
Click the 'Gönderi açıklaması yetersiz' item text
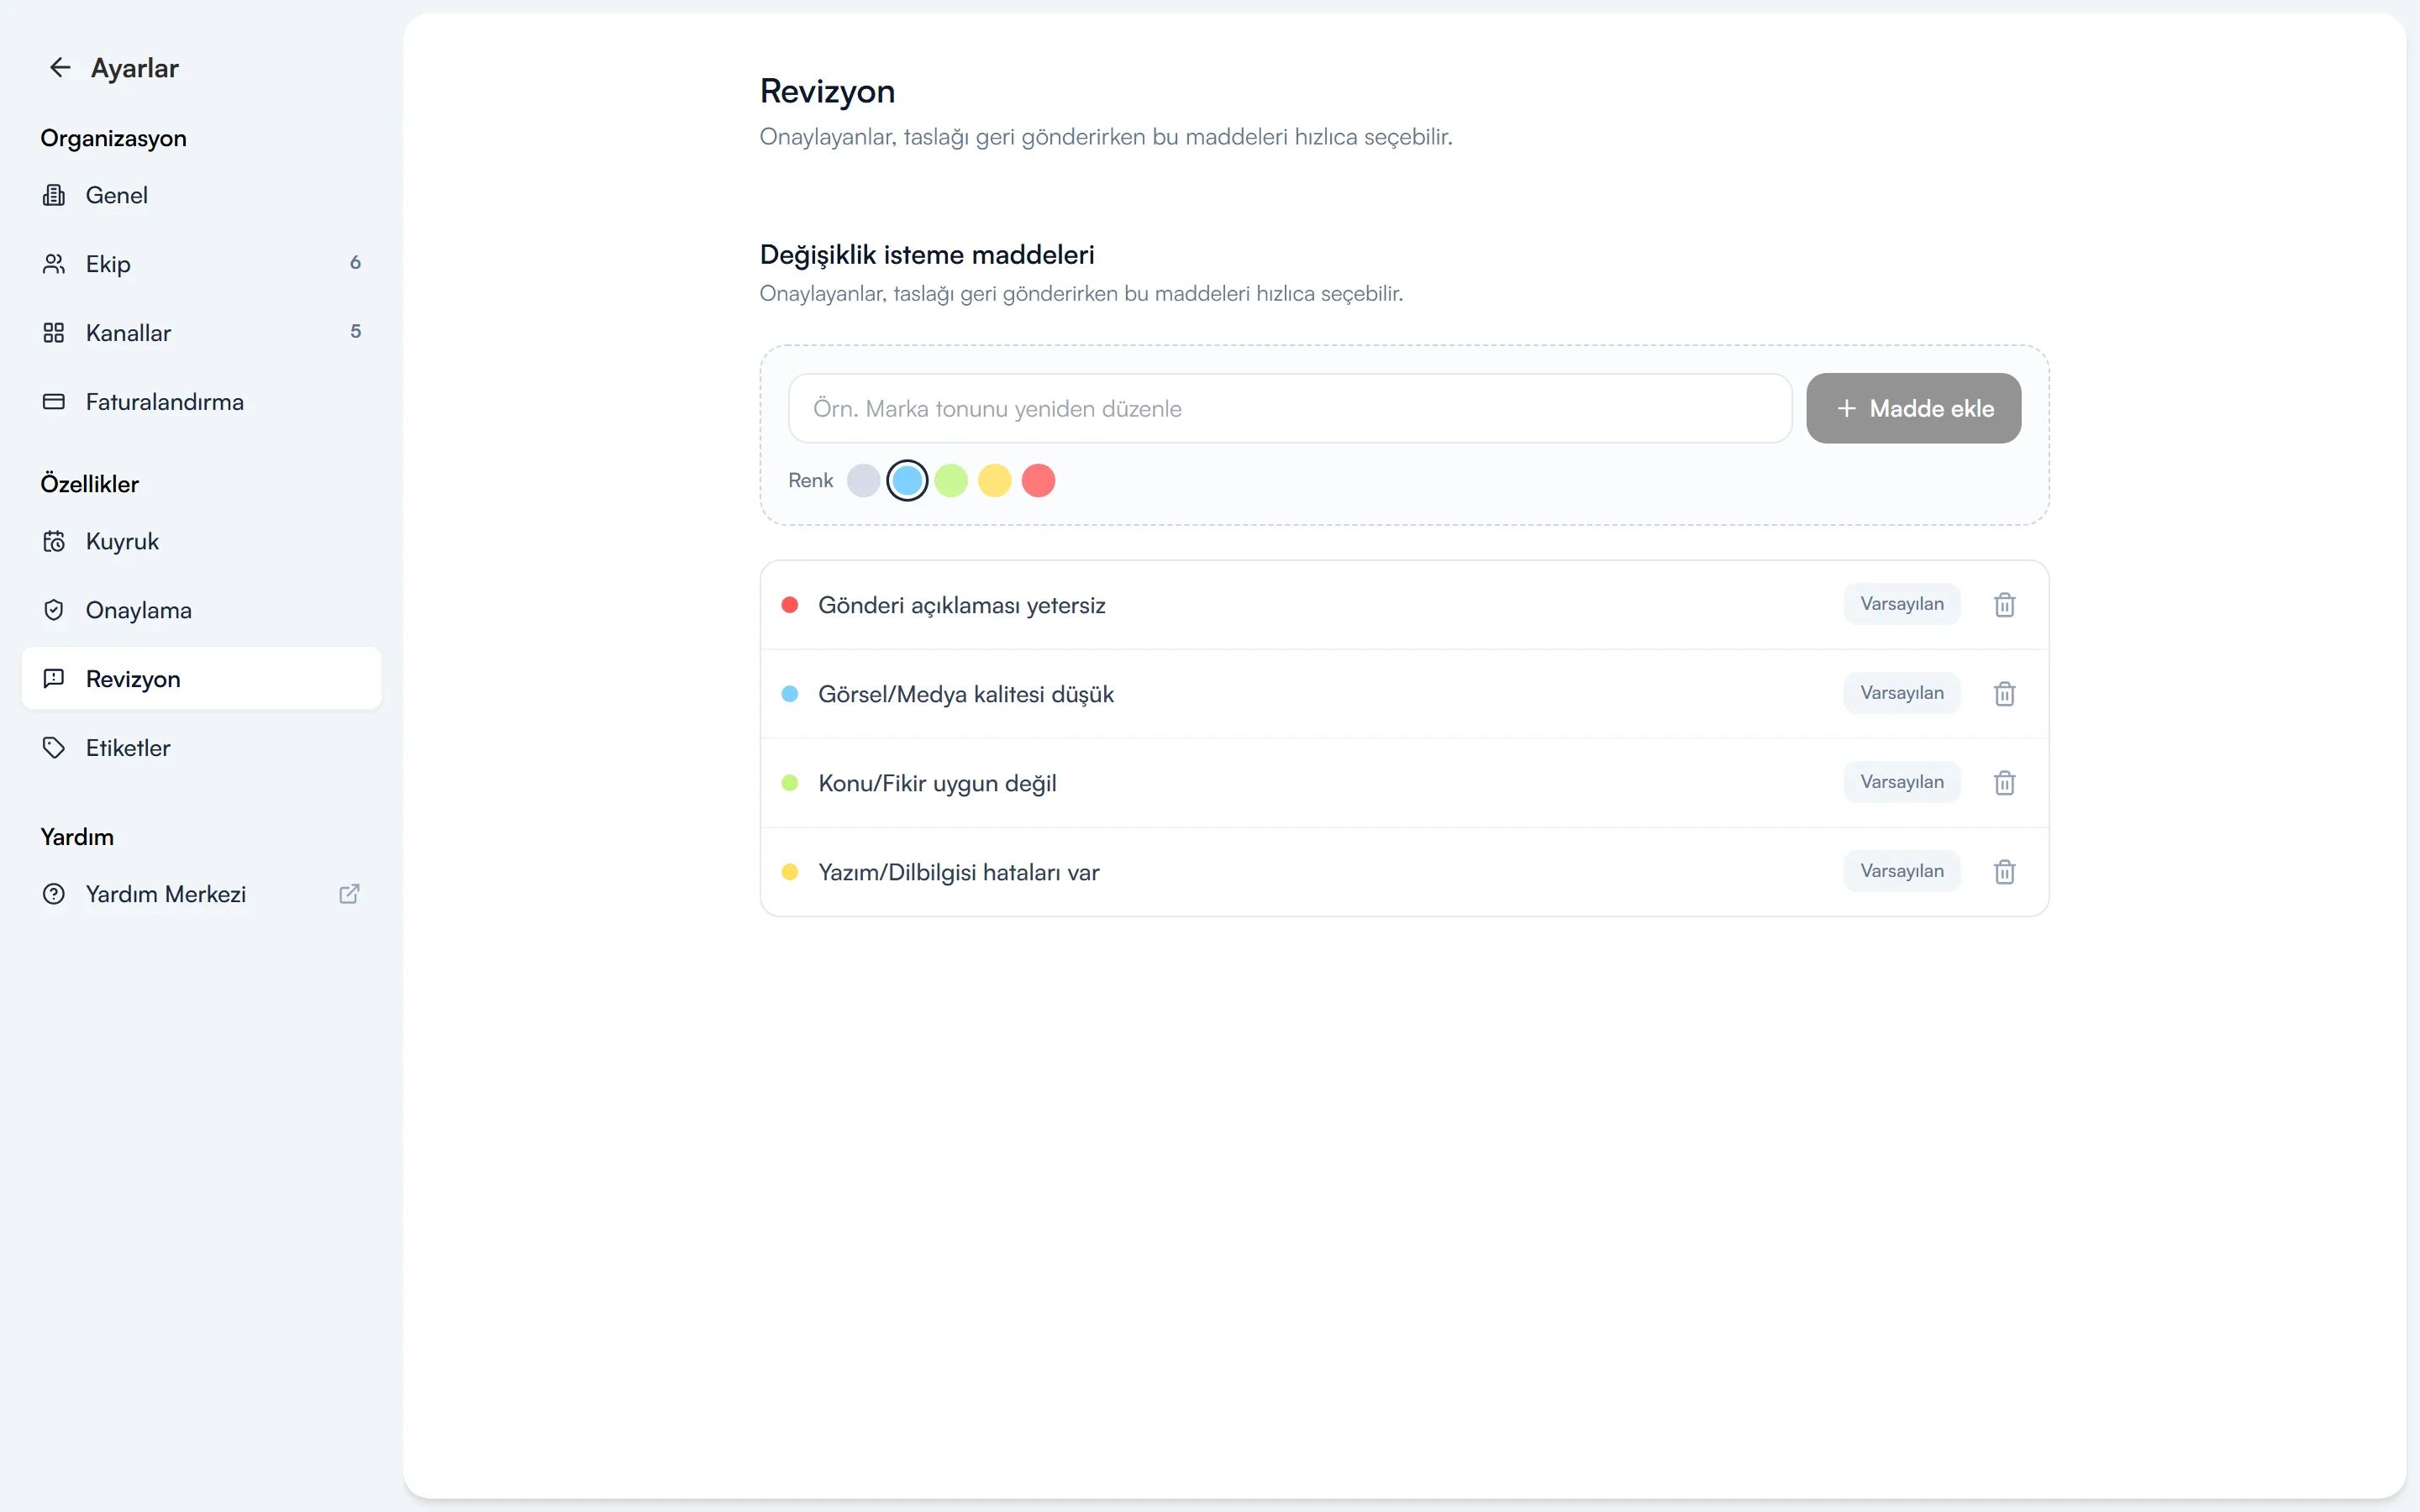[x=962, y=606]
